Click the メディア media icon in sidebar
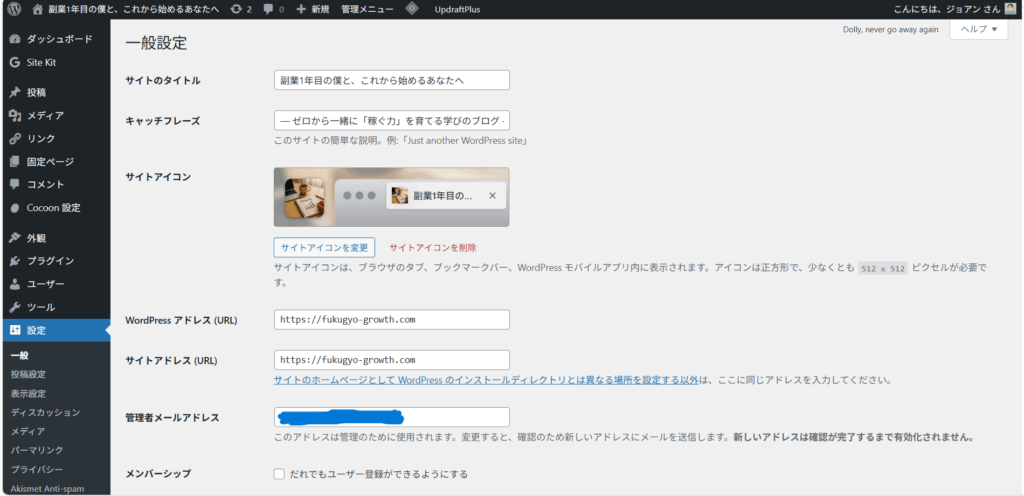 [14, 116]
